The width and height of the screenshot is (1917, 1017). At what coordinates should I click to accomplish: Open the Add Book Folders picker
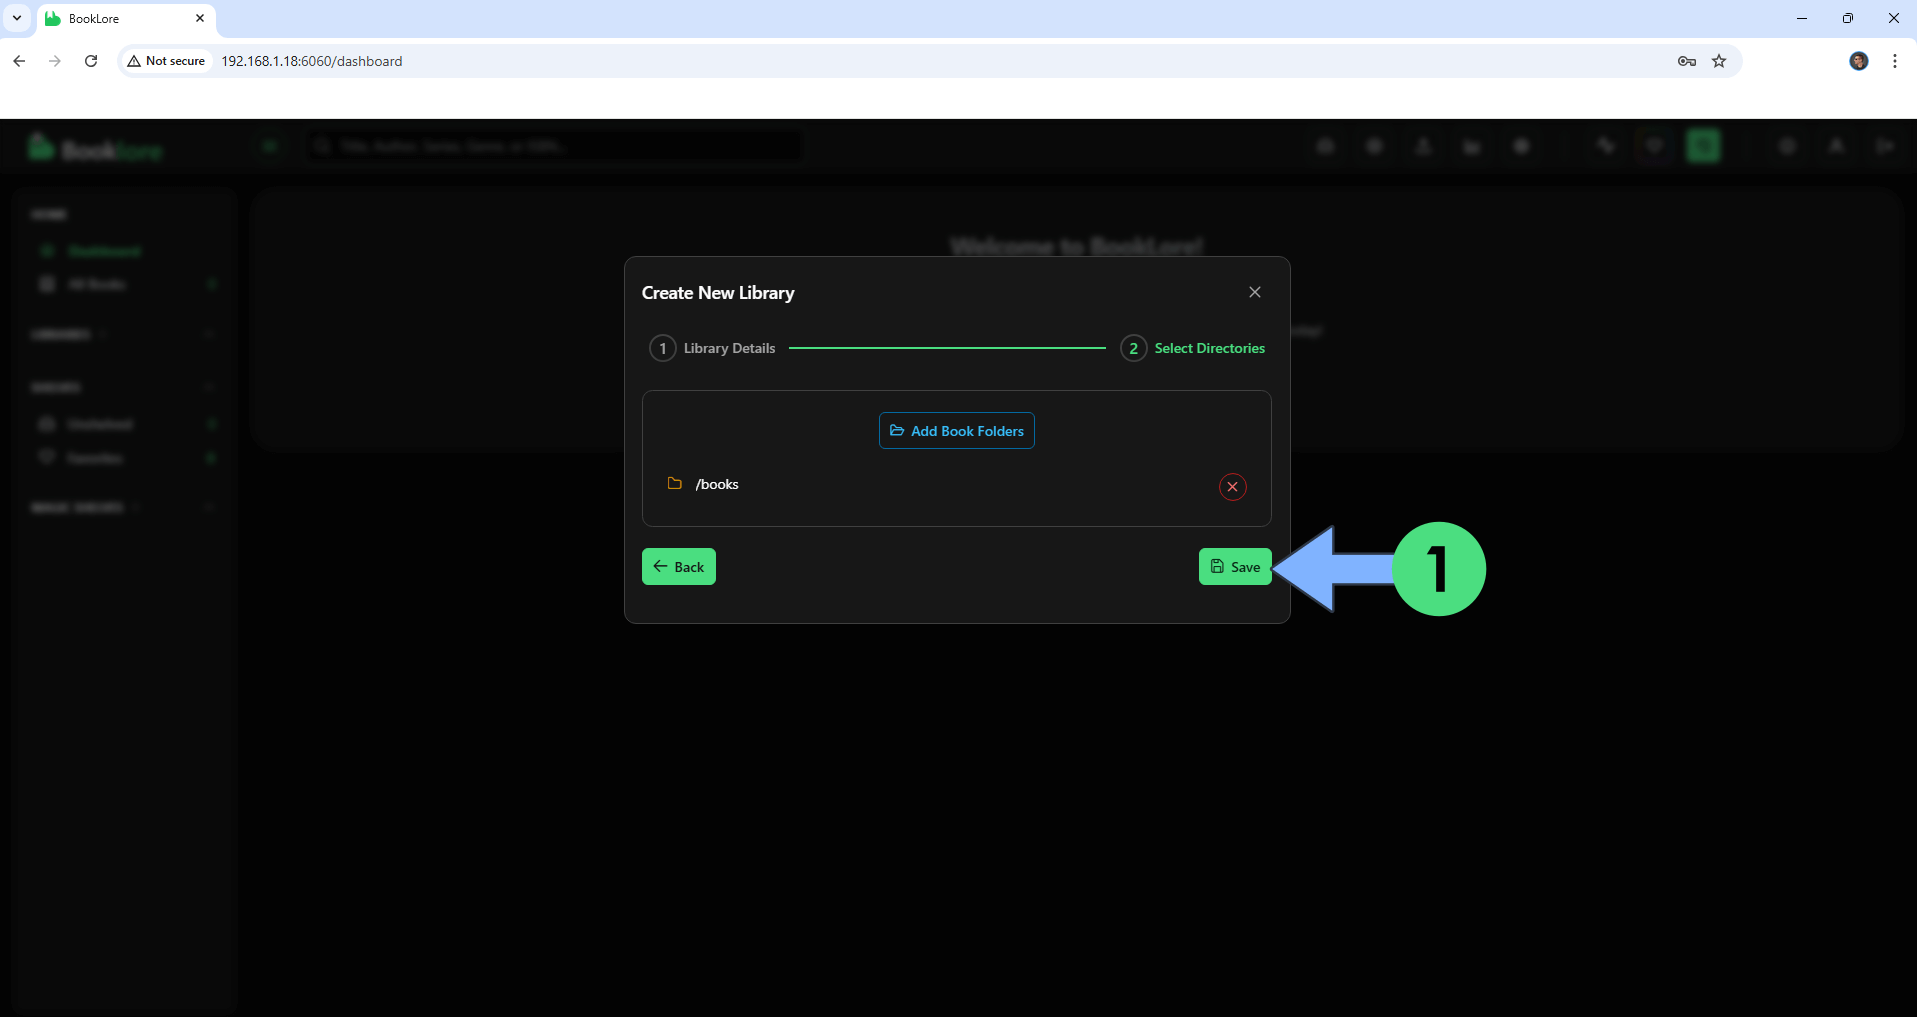click(956, 431)
